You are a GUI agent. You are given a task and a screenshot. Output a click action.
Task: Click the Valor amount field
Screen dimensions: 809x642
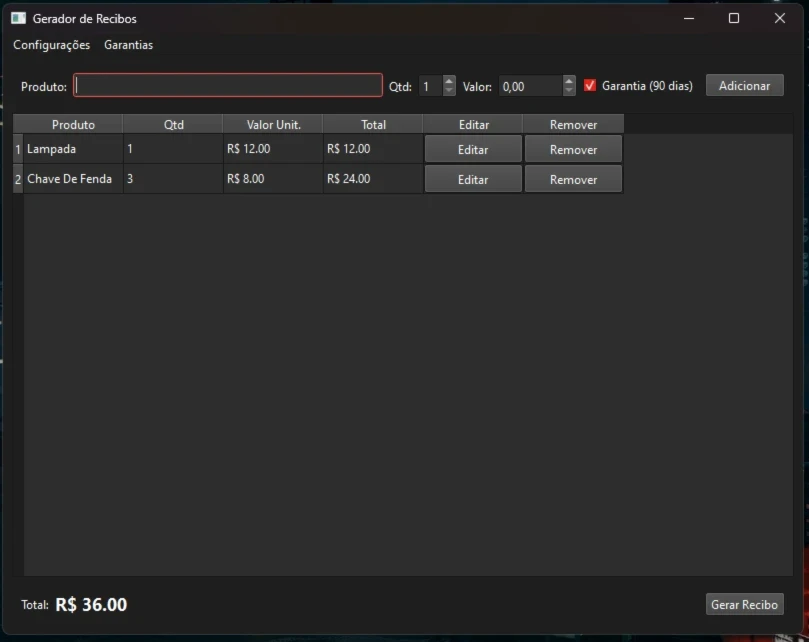coord(530,86)
